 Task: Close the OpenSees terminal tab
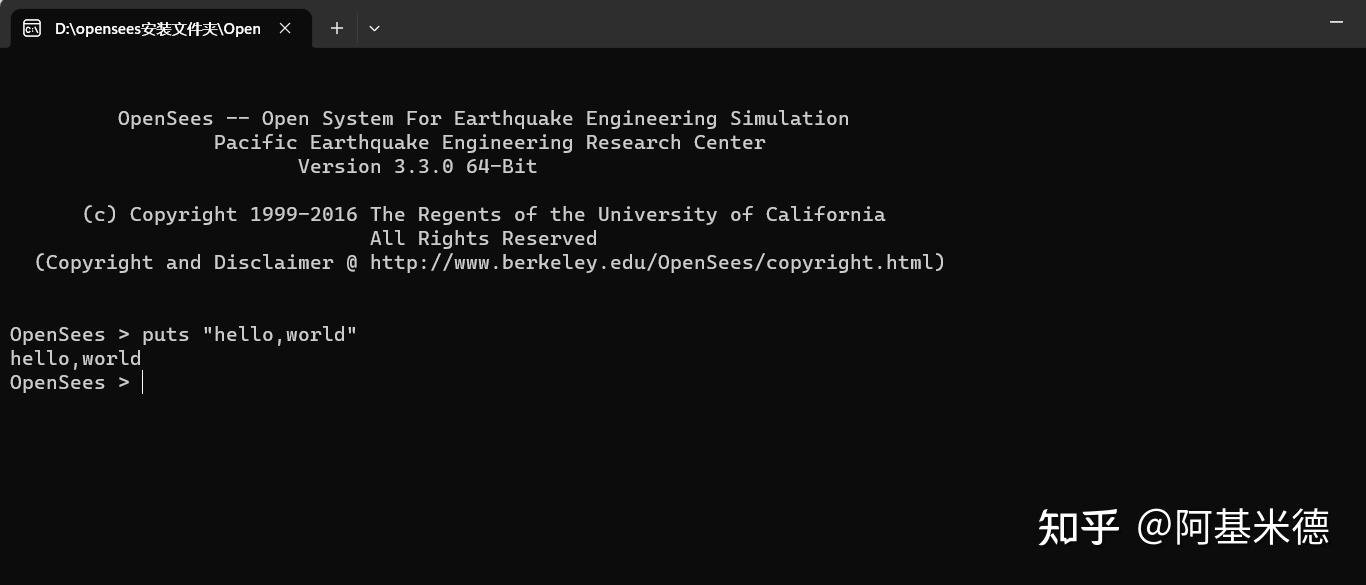point(285,28)
